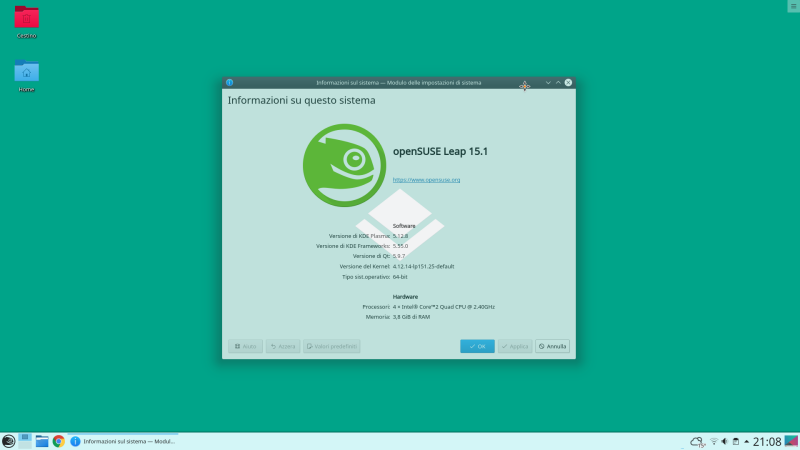Click the show desktop icon after the clock
The image size is (800, 450).
pyautogui.click(x=791, y=441)
